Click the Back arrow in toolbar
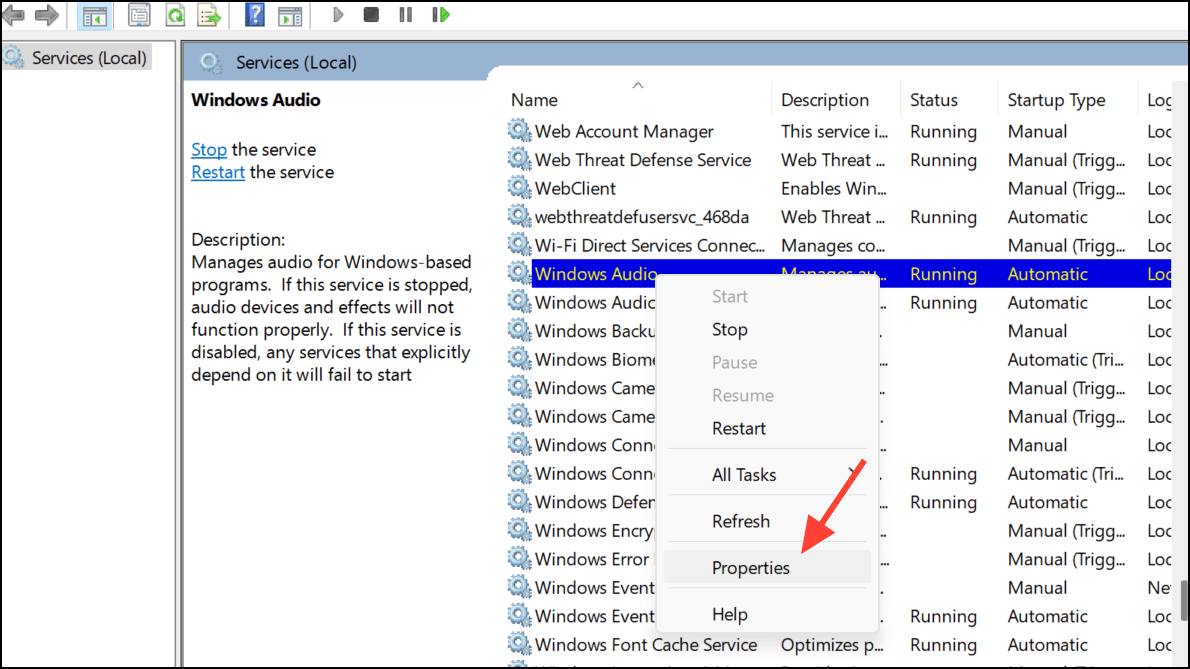The height and width of the screenshot is (669, 1190). [14, 15]
